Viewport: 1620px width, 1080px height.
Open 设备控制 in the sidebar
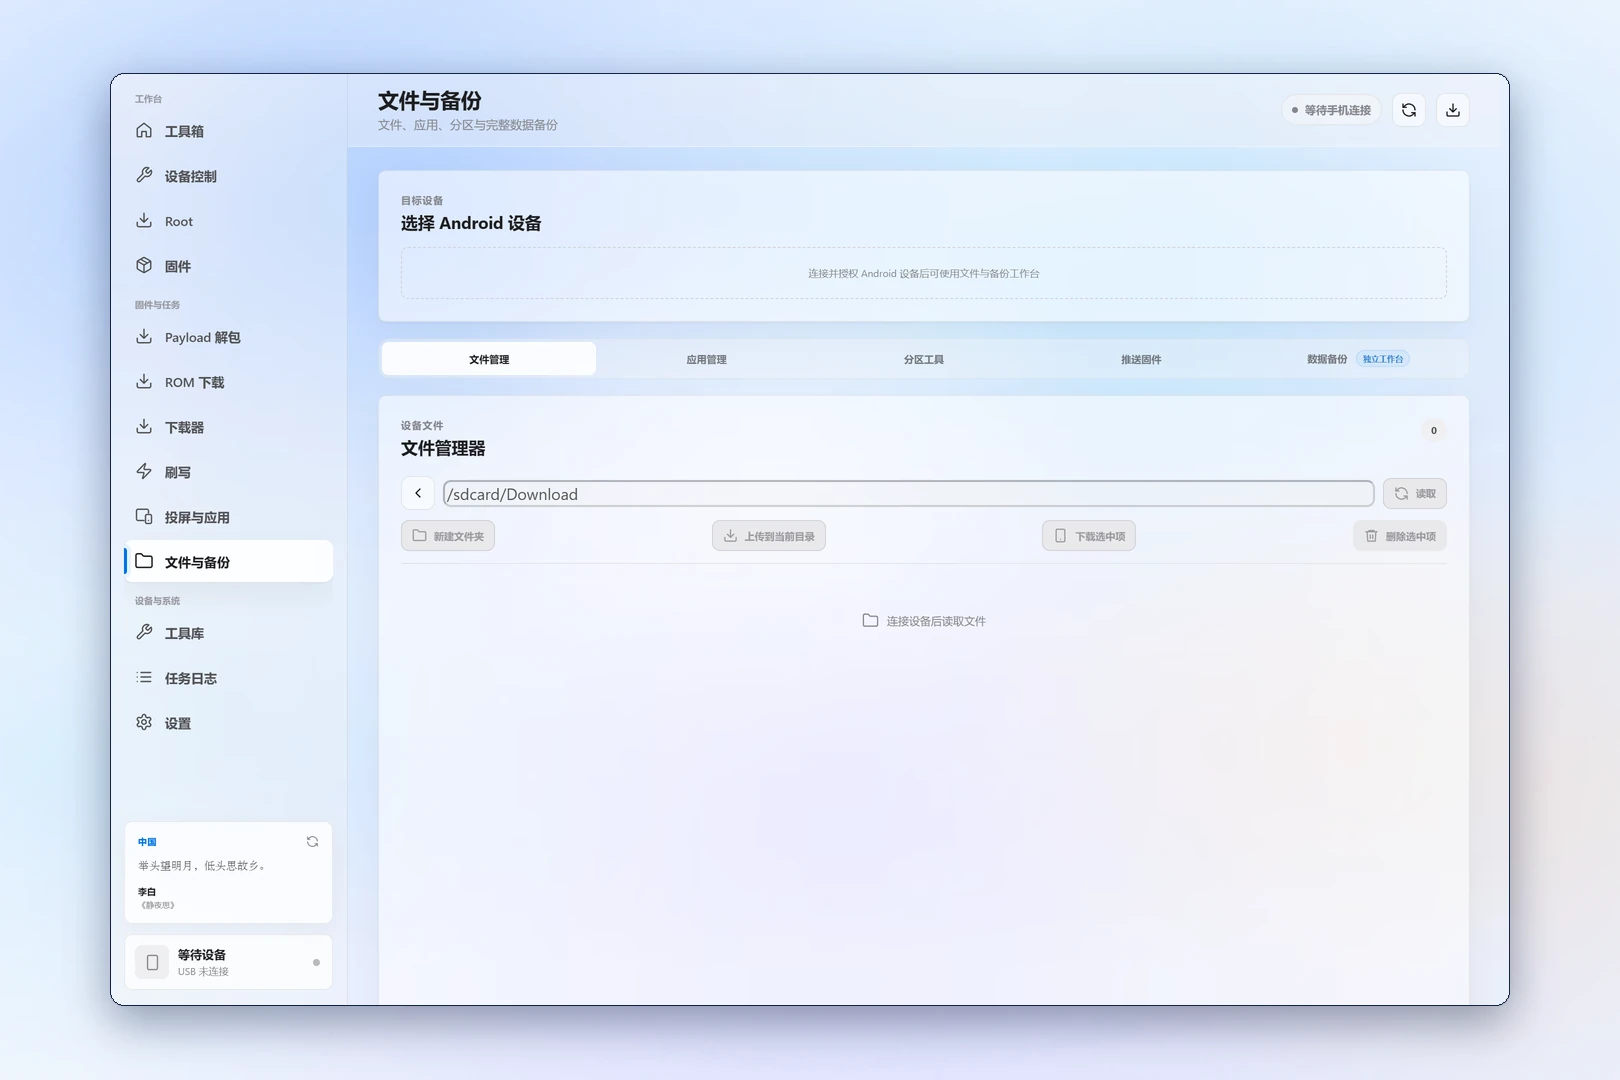tap(228, 176)
